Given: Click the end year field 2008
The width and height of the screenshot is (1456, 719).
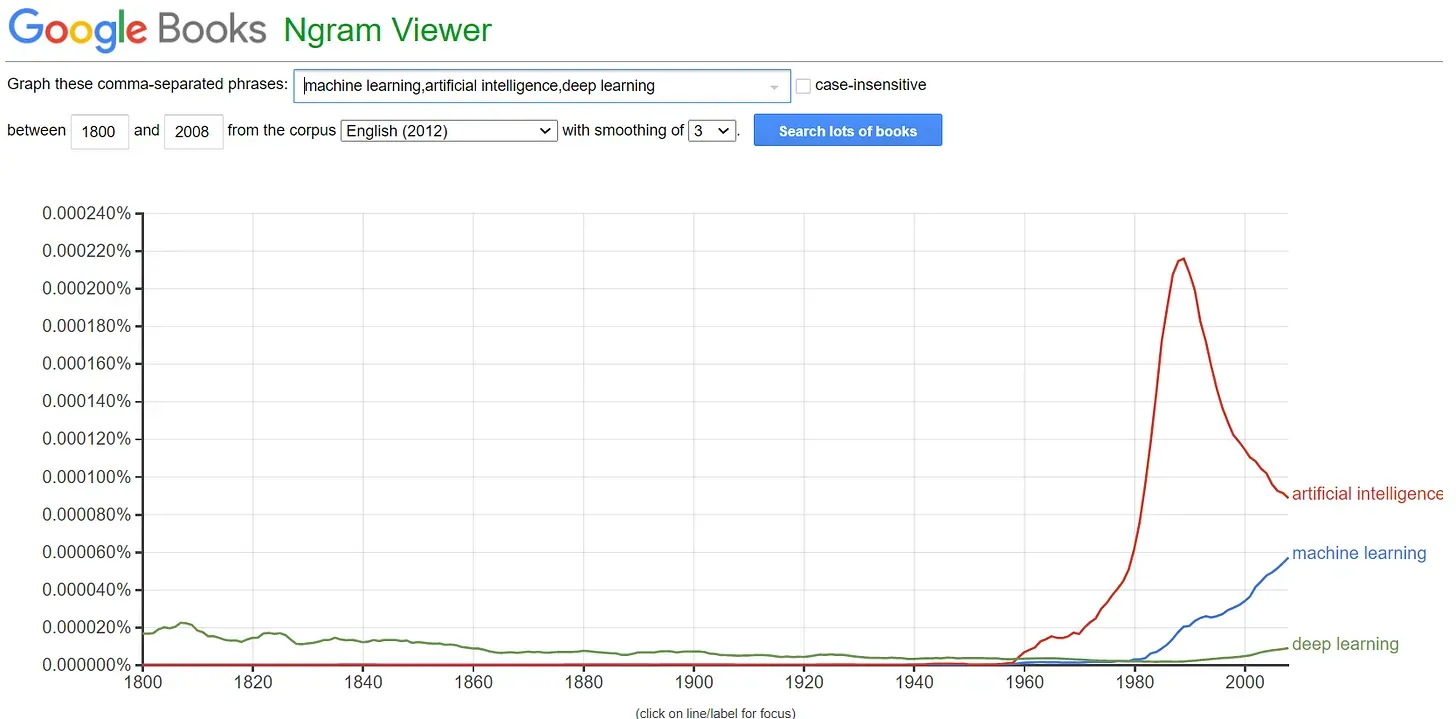Looking at the screenshot, I should [x=193, y=131].
